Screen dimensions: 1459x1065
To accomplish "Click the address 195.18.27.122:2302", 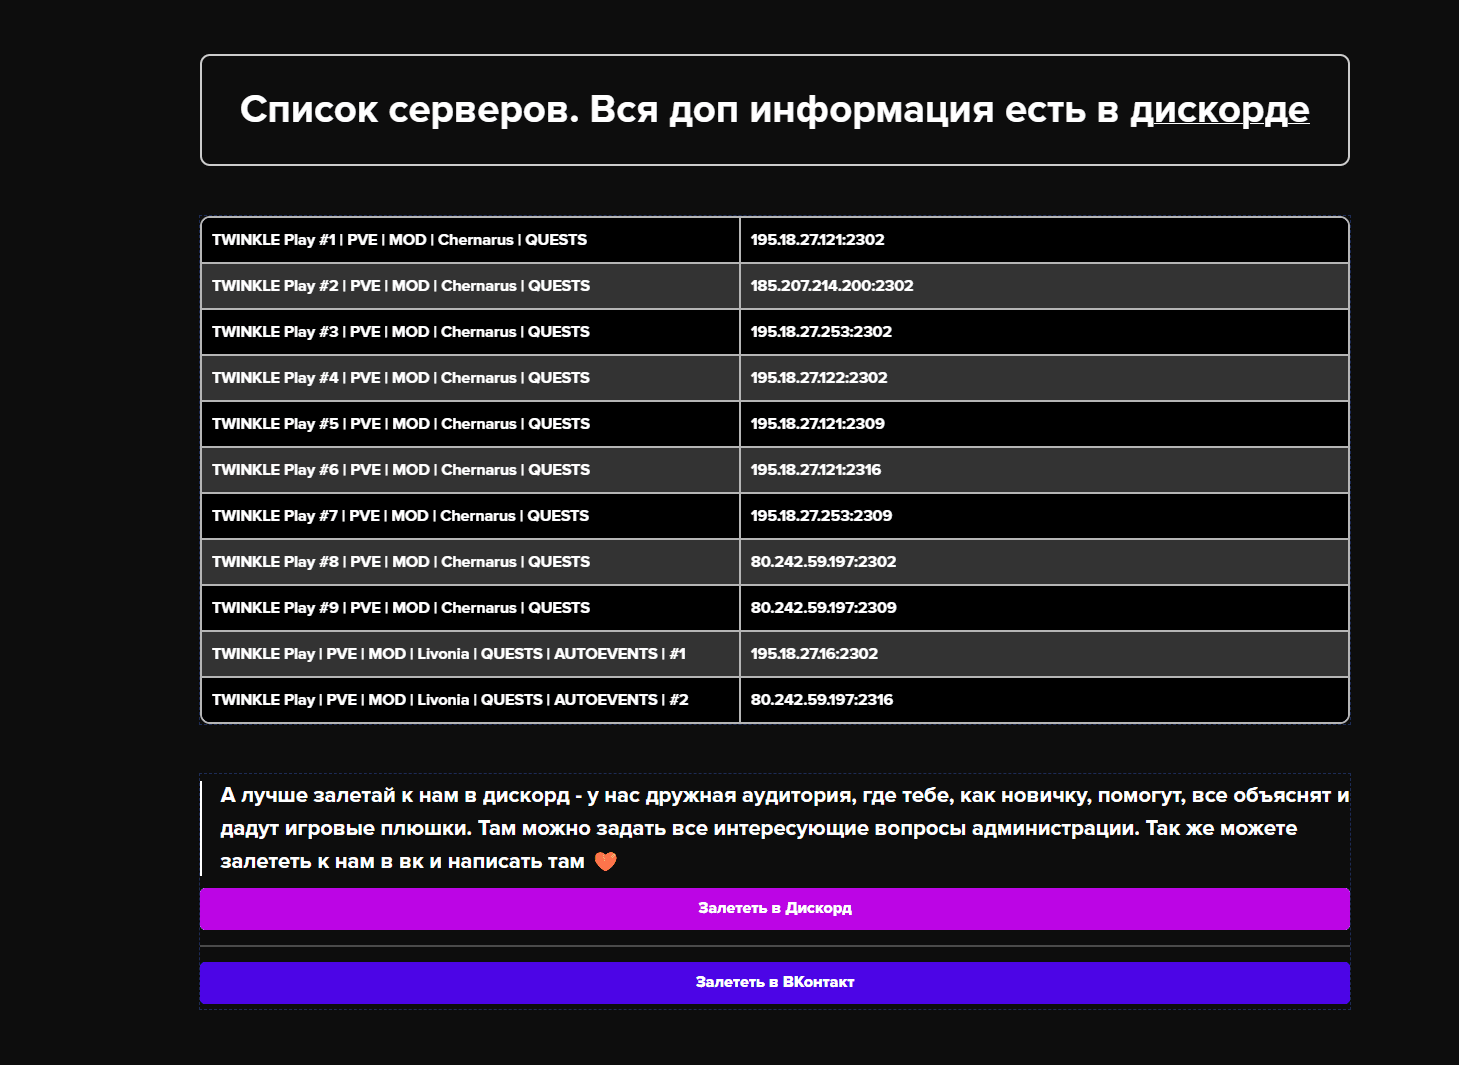I will [x=819, y=378].
